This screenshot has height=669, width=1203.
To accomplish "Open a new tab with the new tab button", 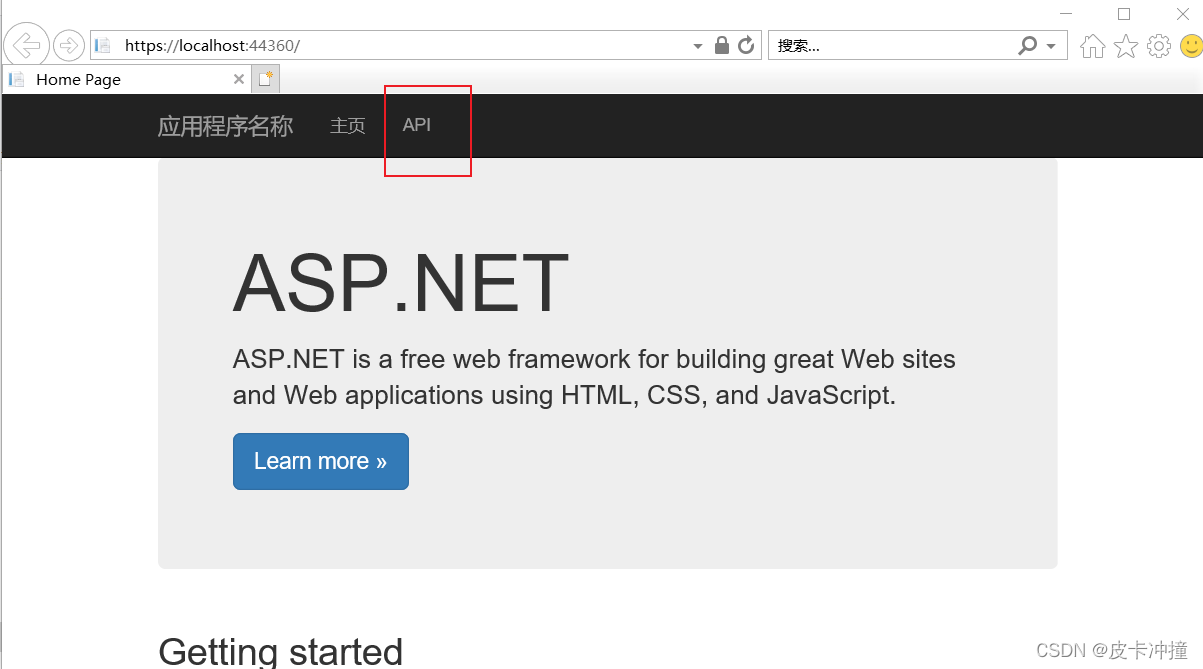I will pos(265,79).
